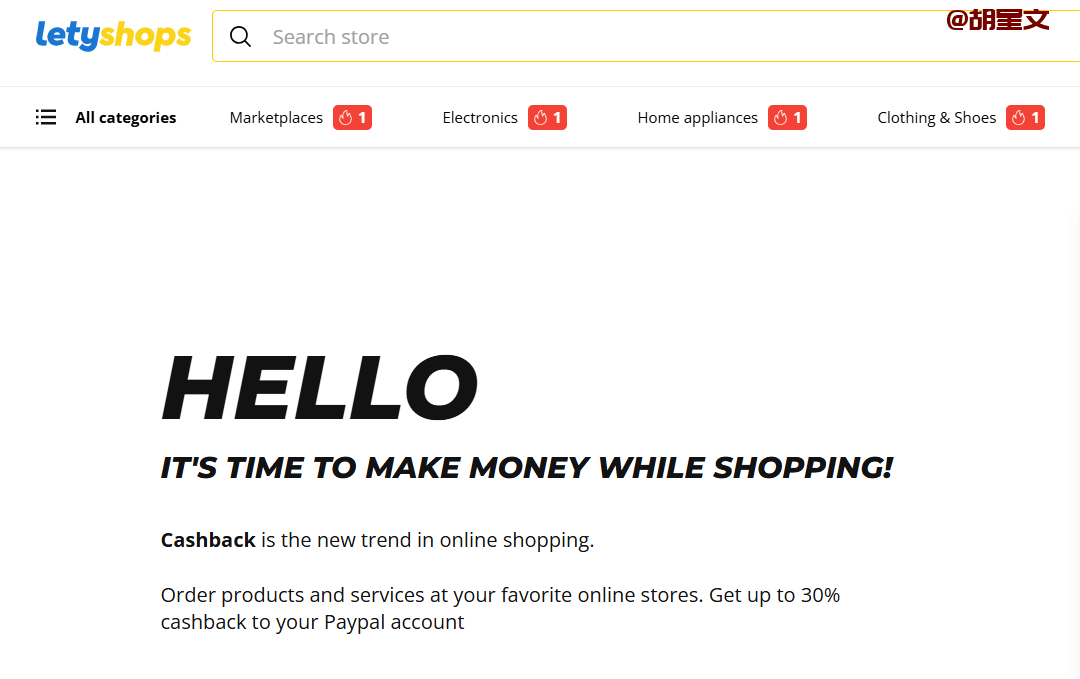Open Clothing & Shoes category

click(x=936, y=118)
